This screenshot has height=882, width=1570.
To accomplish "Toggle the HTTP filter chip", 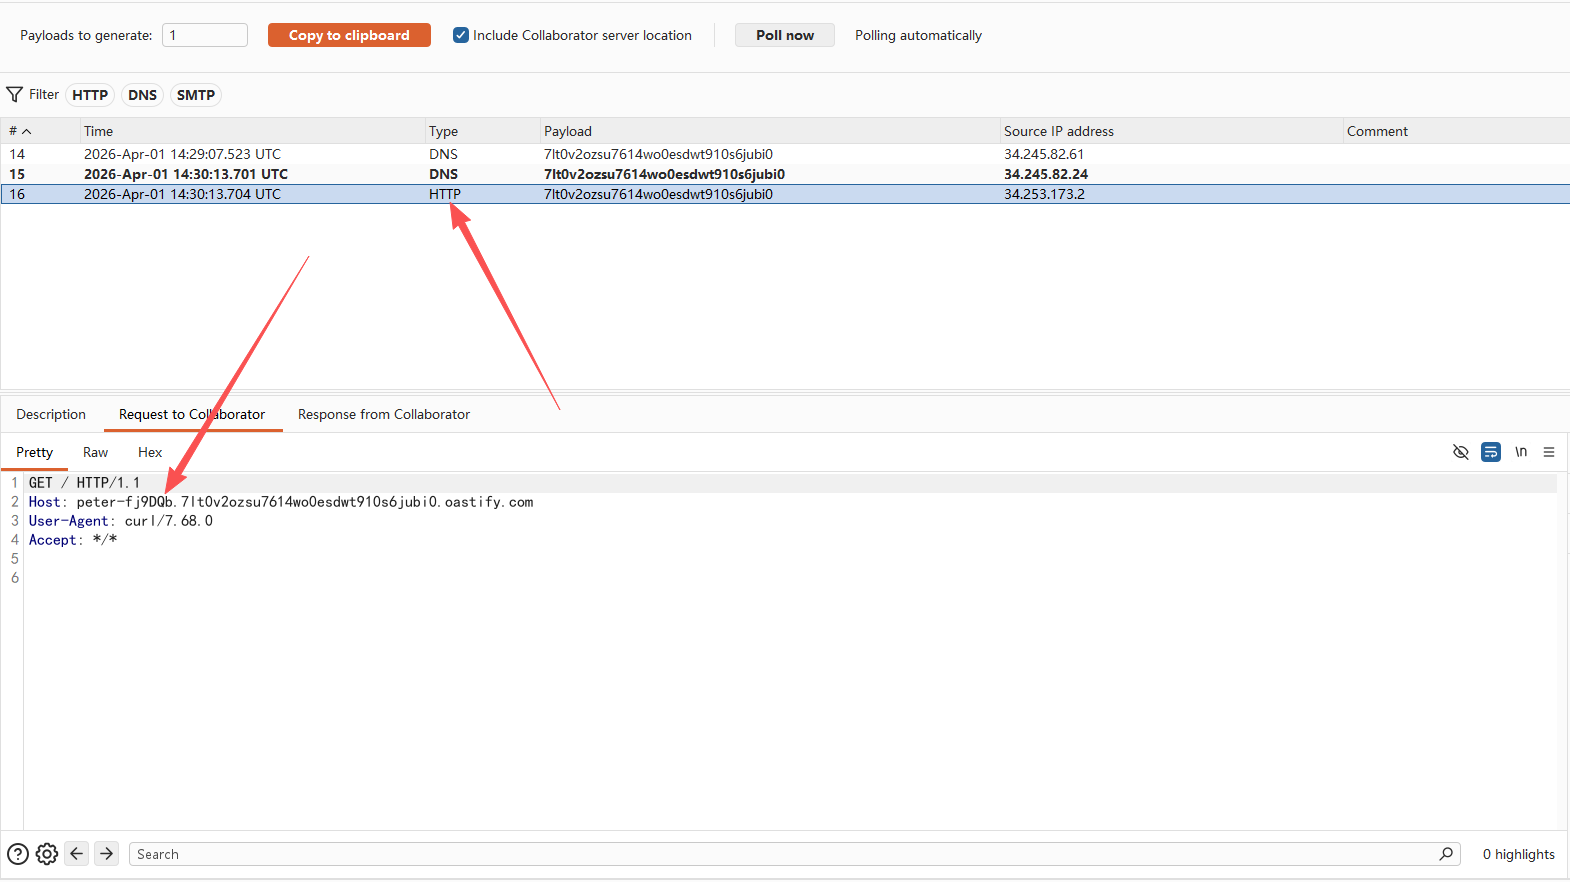I will (x=90, y=95).
